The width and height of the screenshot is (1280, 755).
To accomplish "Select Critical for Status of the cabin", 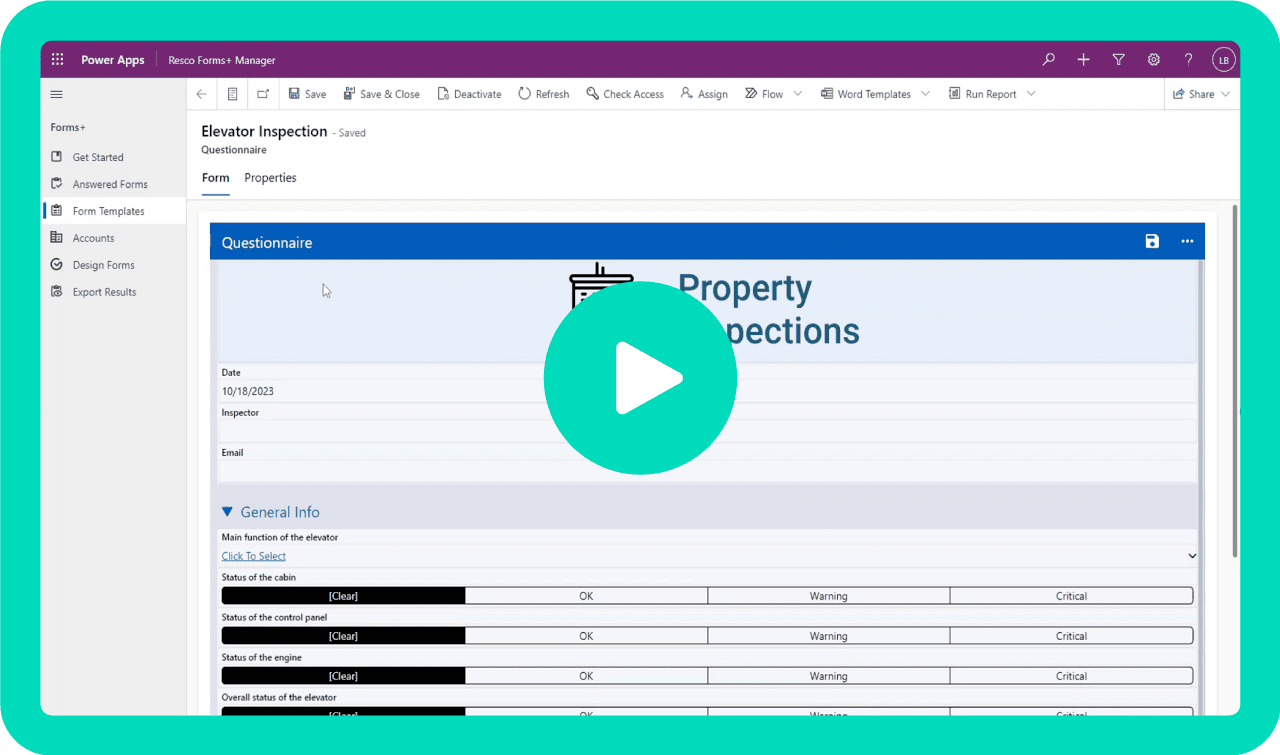I will [x=1071, y=596].
